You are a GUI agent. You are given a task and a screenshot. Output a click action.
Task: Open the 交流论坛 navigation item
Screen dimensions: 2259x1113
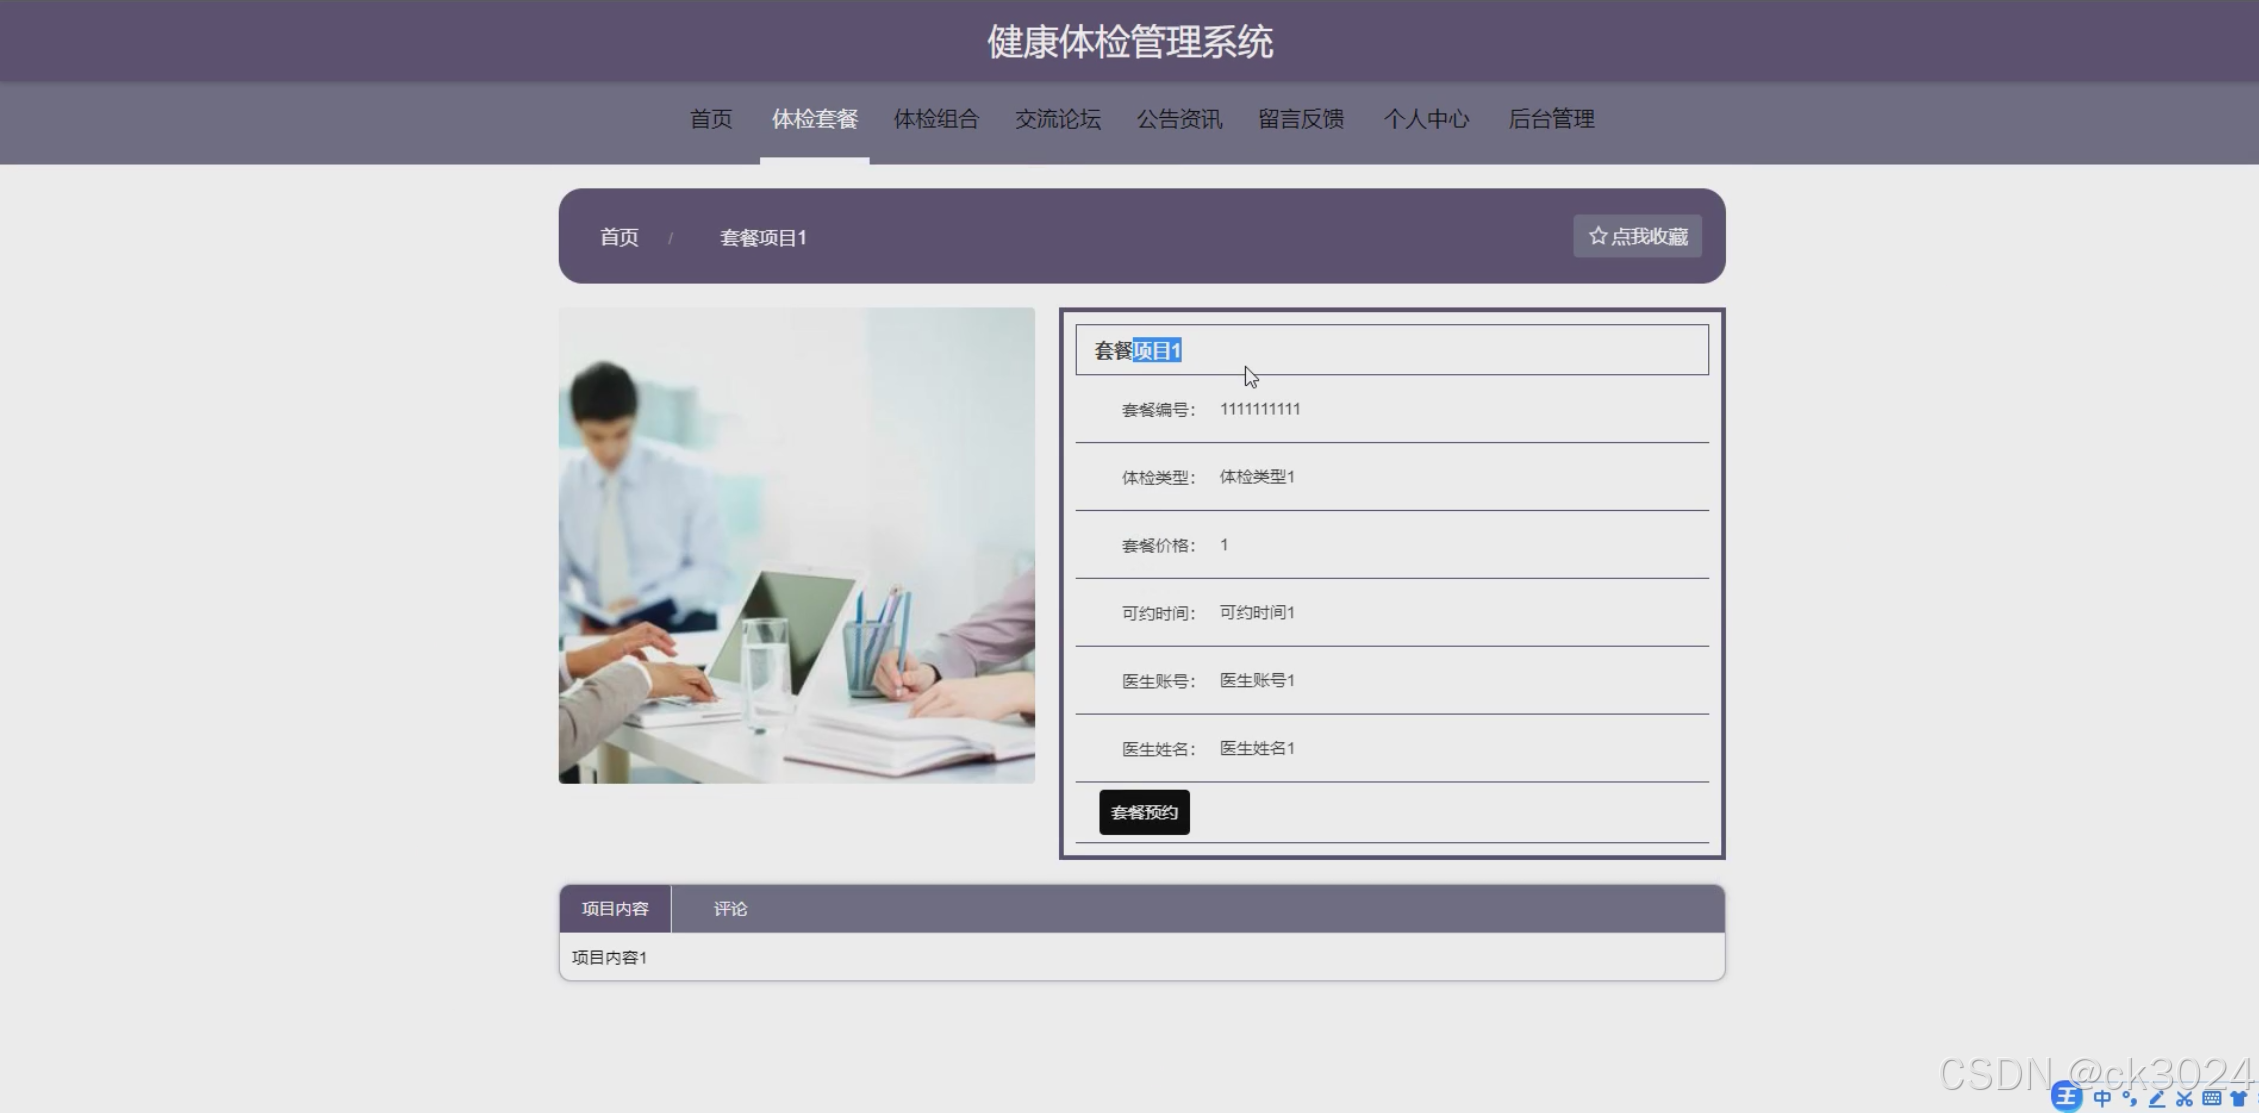1057,119
